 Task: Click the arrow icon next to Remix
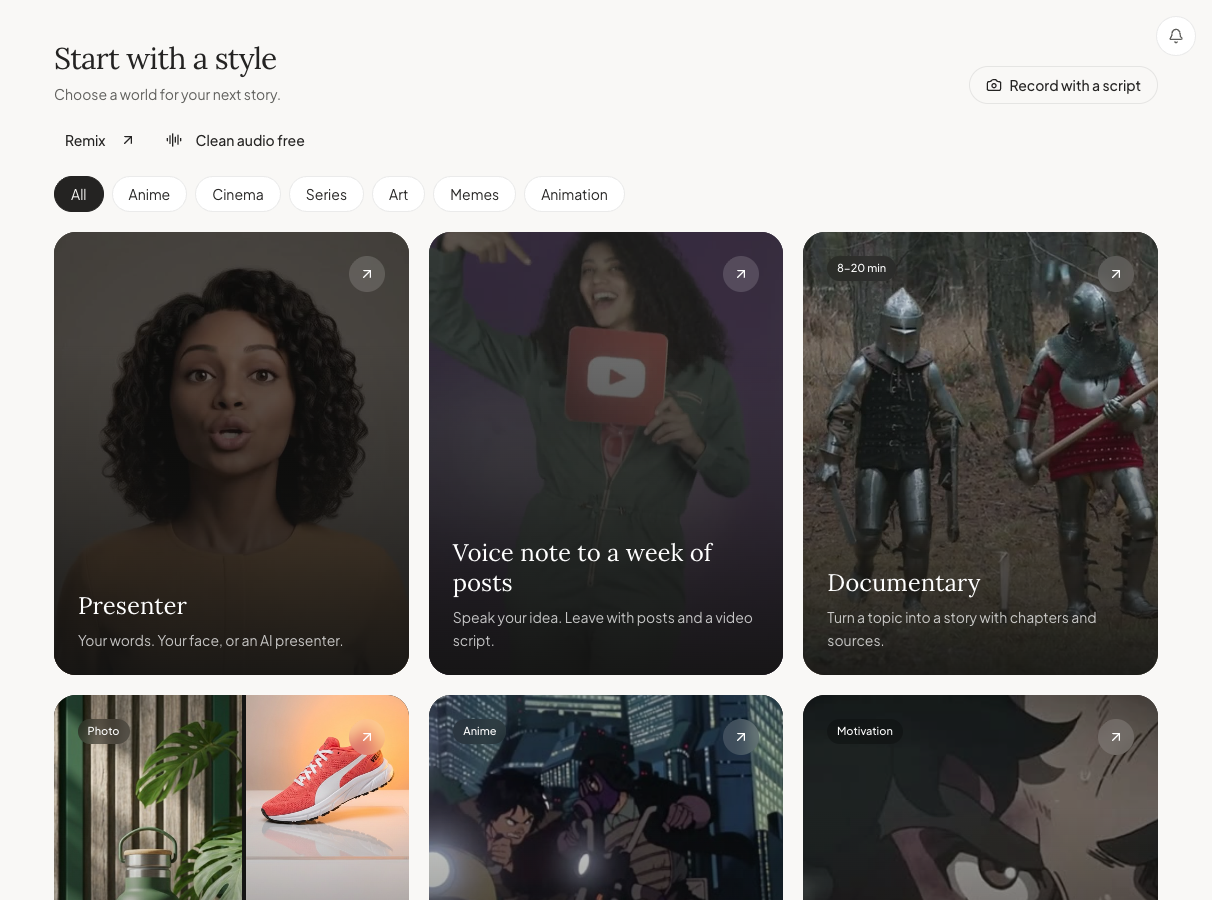pyautogui.click(x=128, y=140)
